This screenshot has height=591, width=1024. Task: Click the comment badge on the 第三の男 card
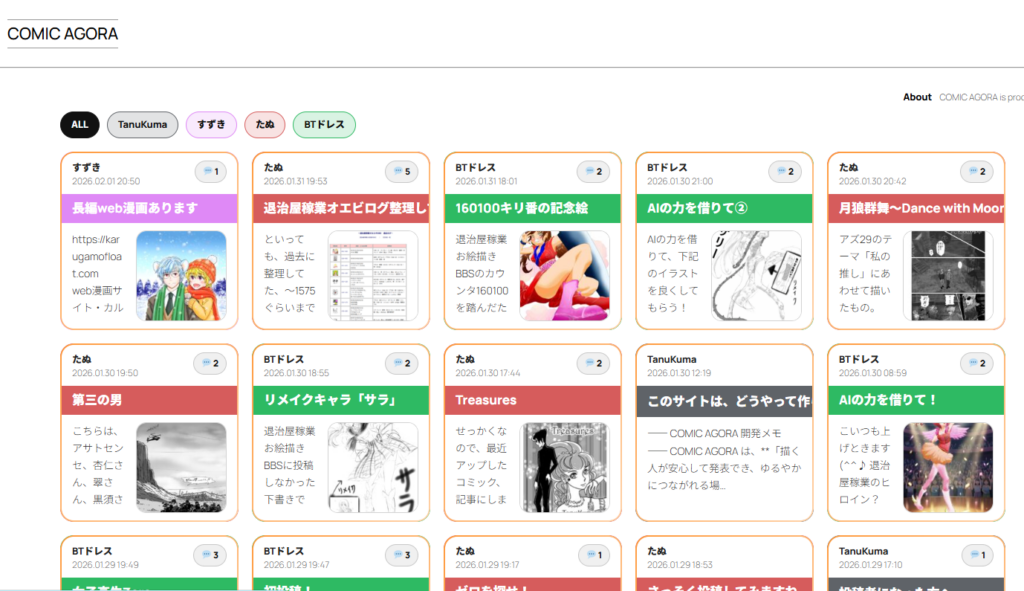[x=210, y=364]
